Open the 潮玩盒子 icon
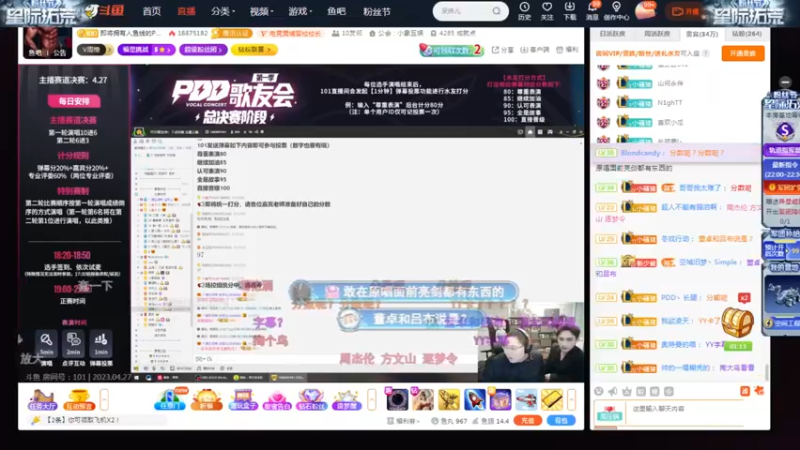The image size is (800, 450). [x=242, y=399]
